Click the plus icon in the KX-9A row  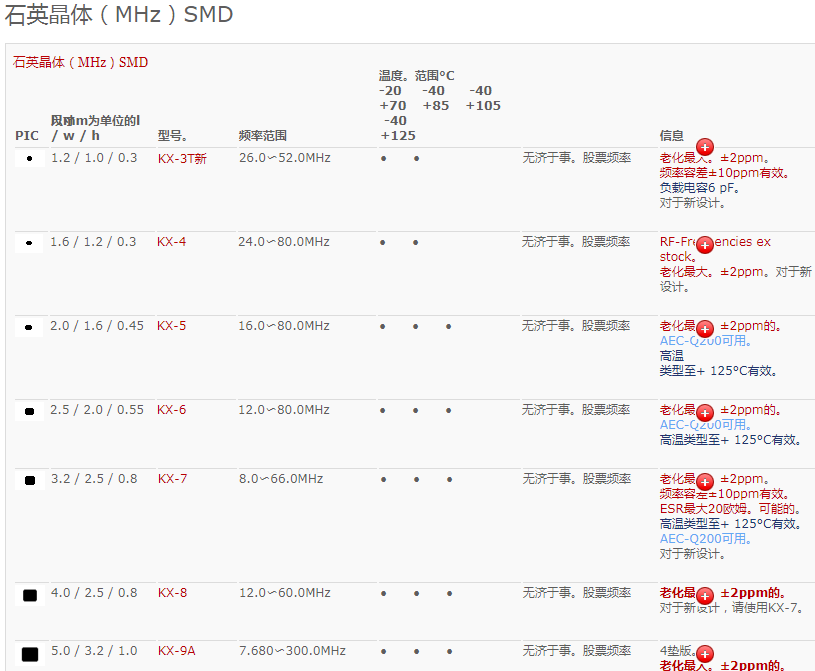click(x=704, y=652)
